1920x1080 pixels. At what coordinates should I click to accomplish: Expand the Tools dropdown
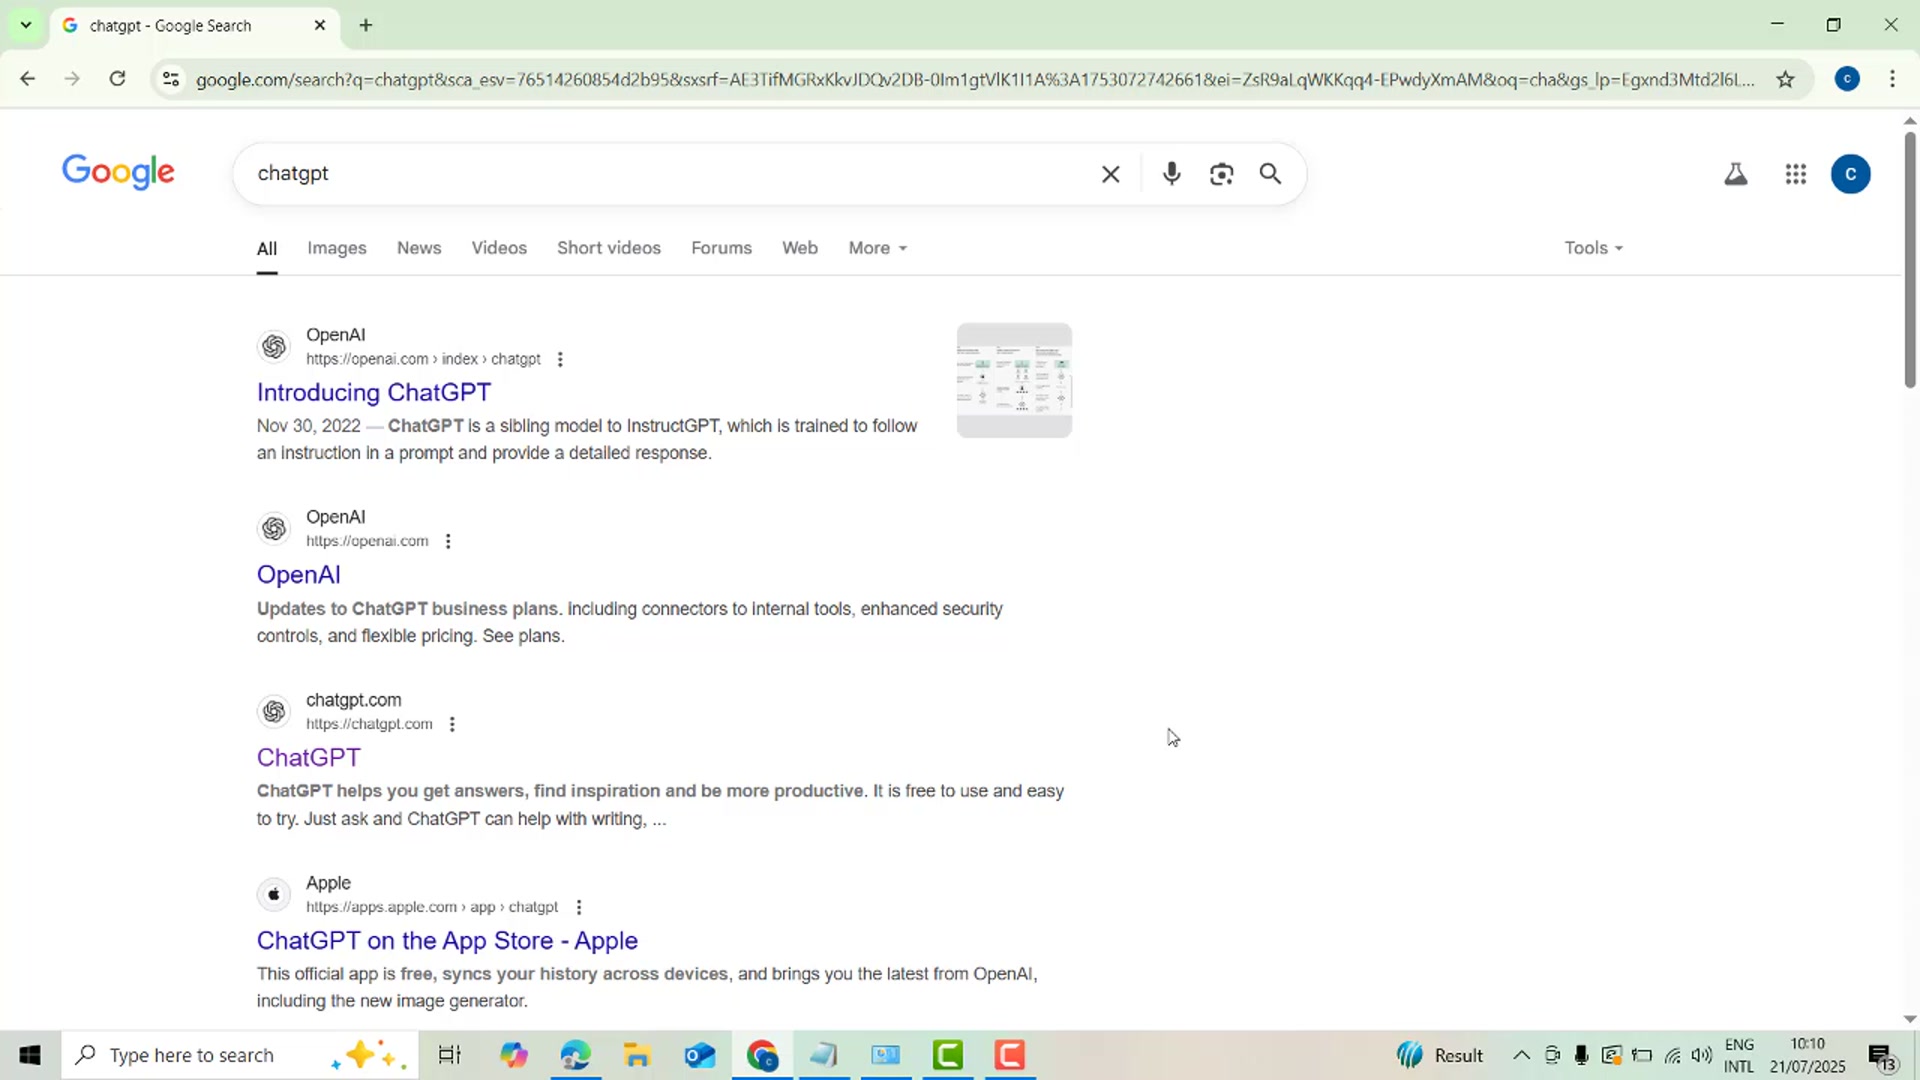[x=1594, y=248]
